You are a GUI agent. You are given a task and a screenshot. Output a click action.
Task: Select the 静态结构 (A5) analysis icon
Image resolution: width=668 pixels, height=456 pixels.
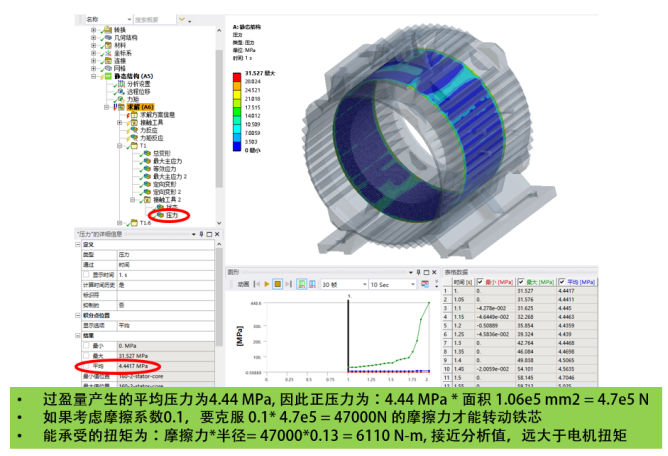pos(108,76)
